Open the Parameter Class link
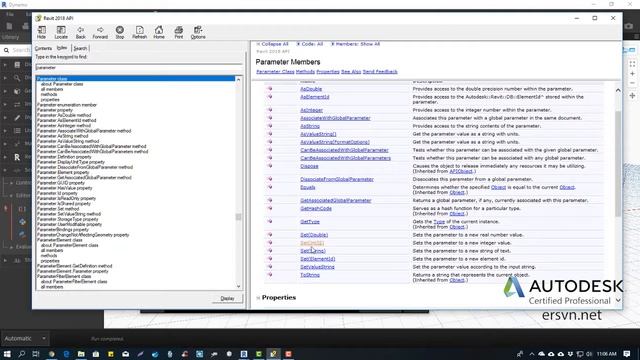 pyautogui.click(x=275, y=71)
